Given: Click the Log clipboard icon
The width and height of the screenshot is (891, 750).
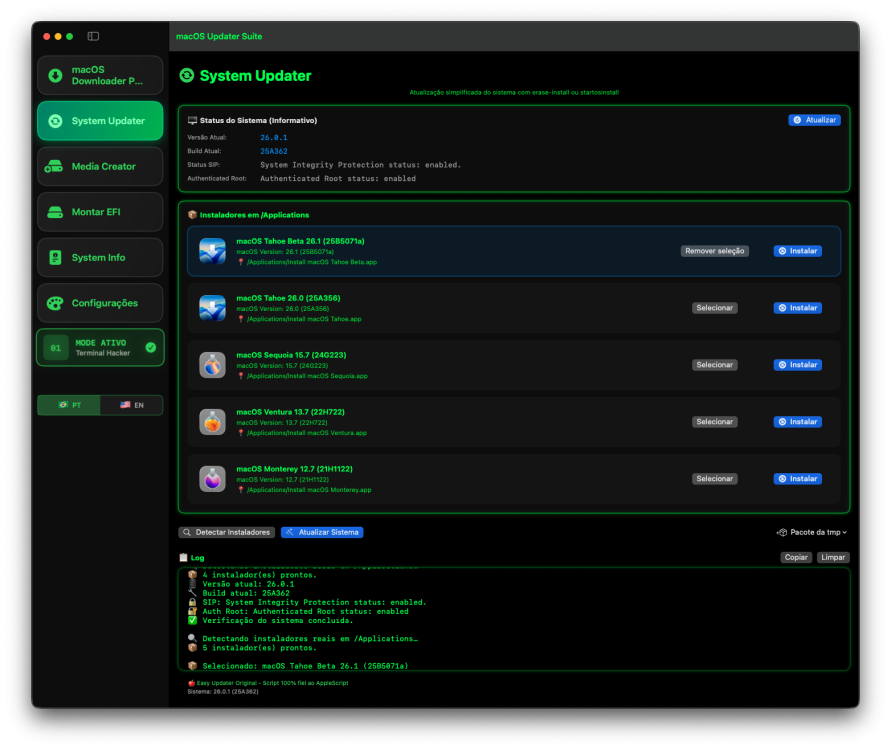Looking at the screenshot, I should (x=184, y=557).
